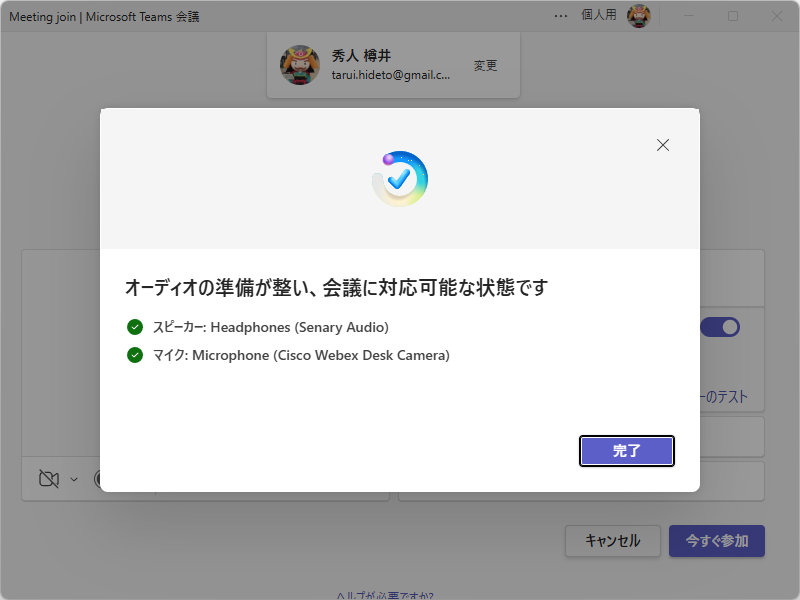The image size is (800, 600).
Task: Click the green check next to スピーカー
Action: click(135, 327)
